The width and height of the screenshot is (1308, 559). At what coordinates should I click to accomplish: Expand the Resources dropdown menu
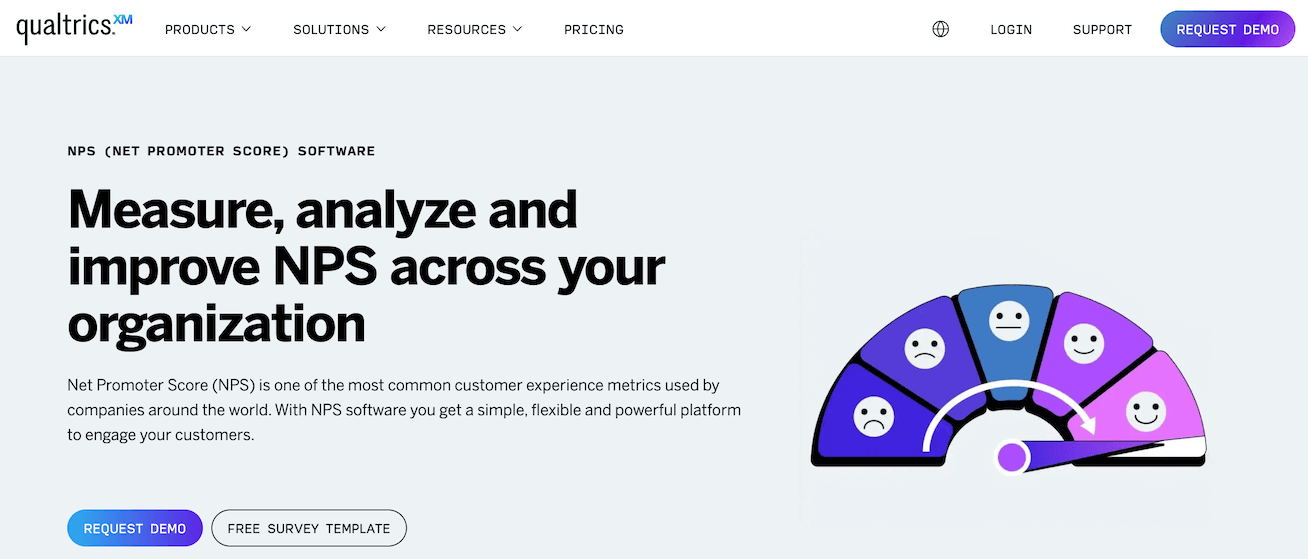tap(474, 29)
